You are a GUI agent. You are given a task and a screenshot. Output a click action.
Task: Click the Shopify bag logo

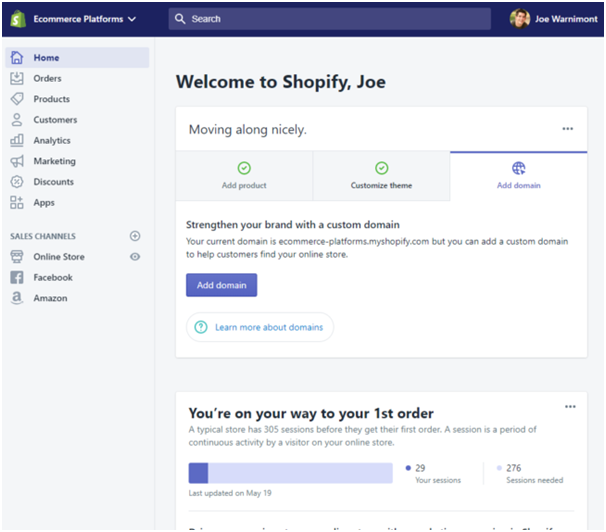click(18, 19)
